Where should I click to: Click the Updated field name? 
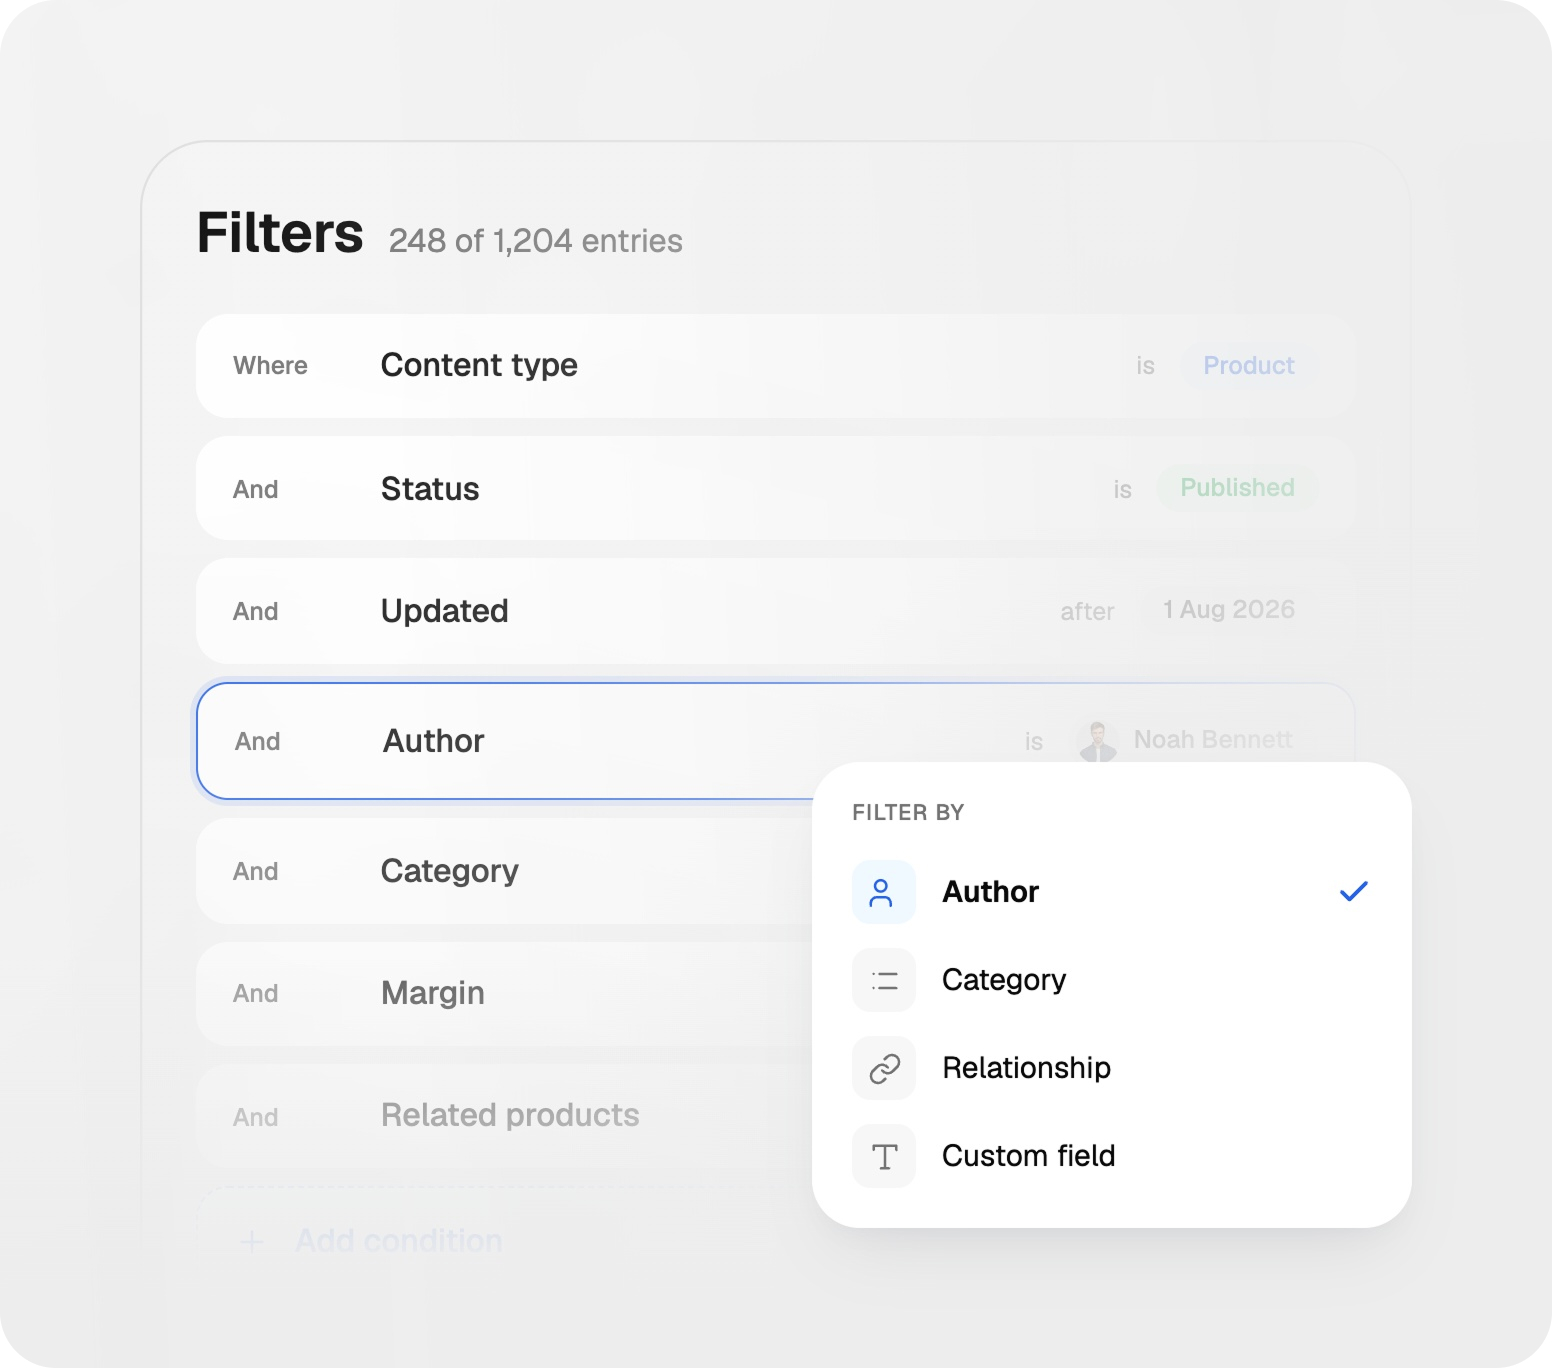coord(444,611)
